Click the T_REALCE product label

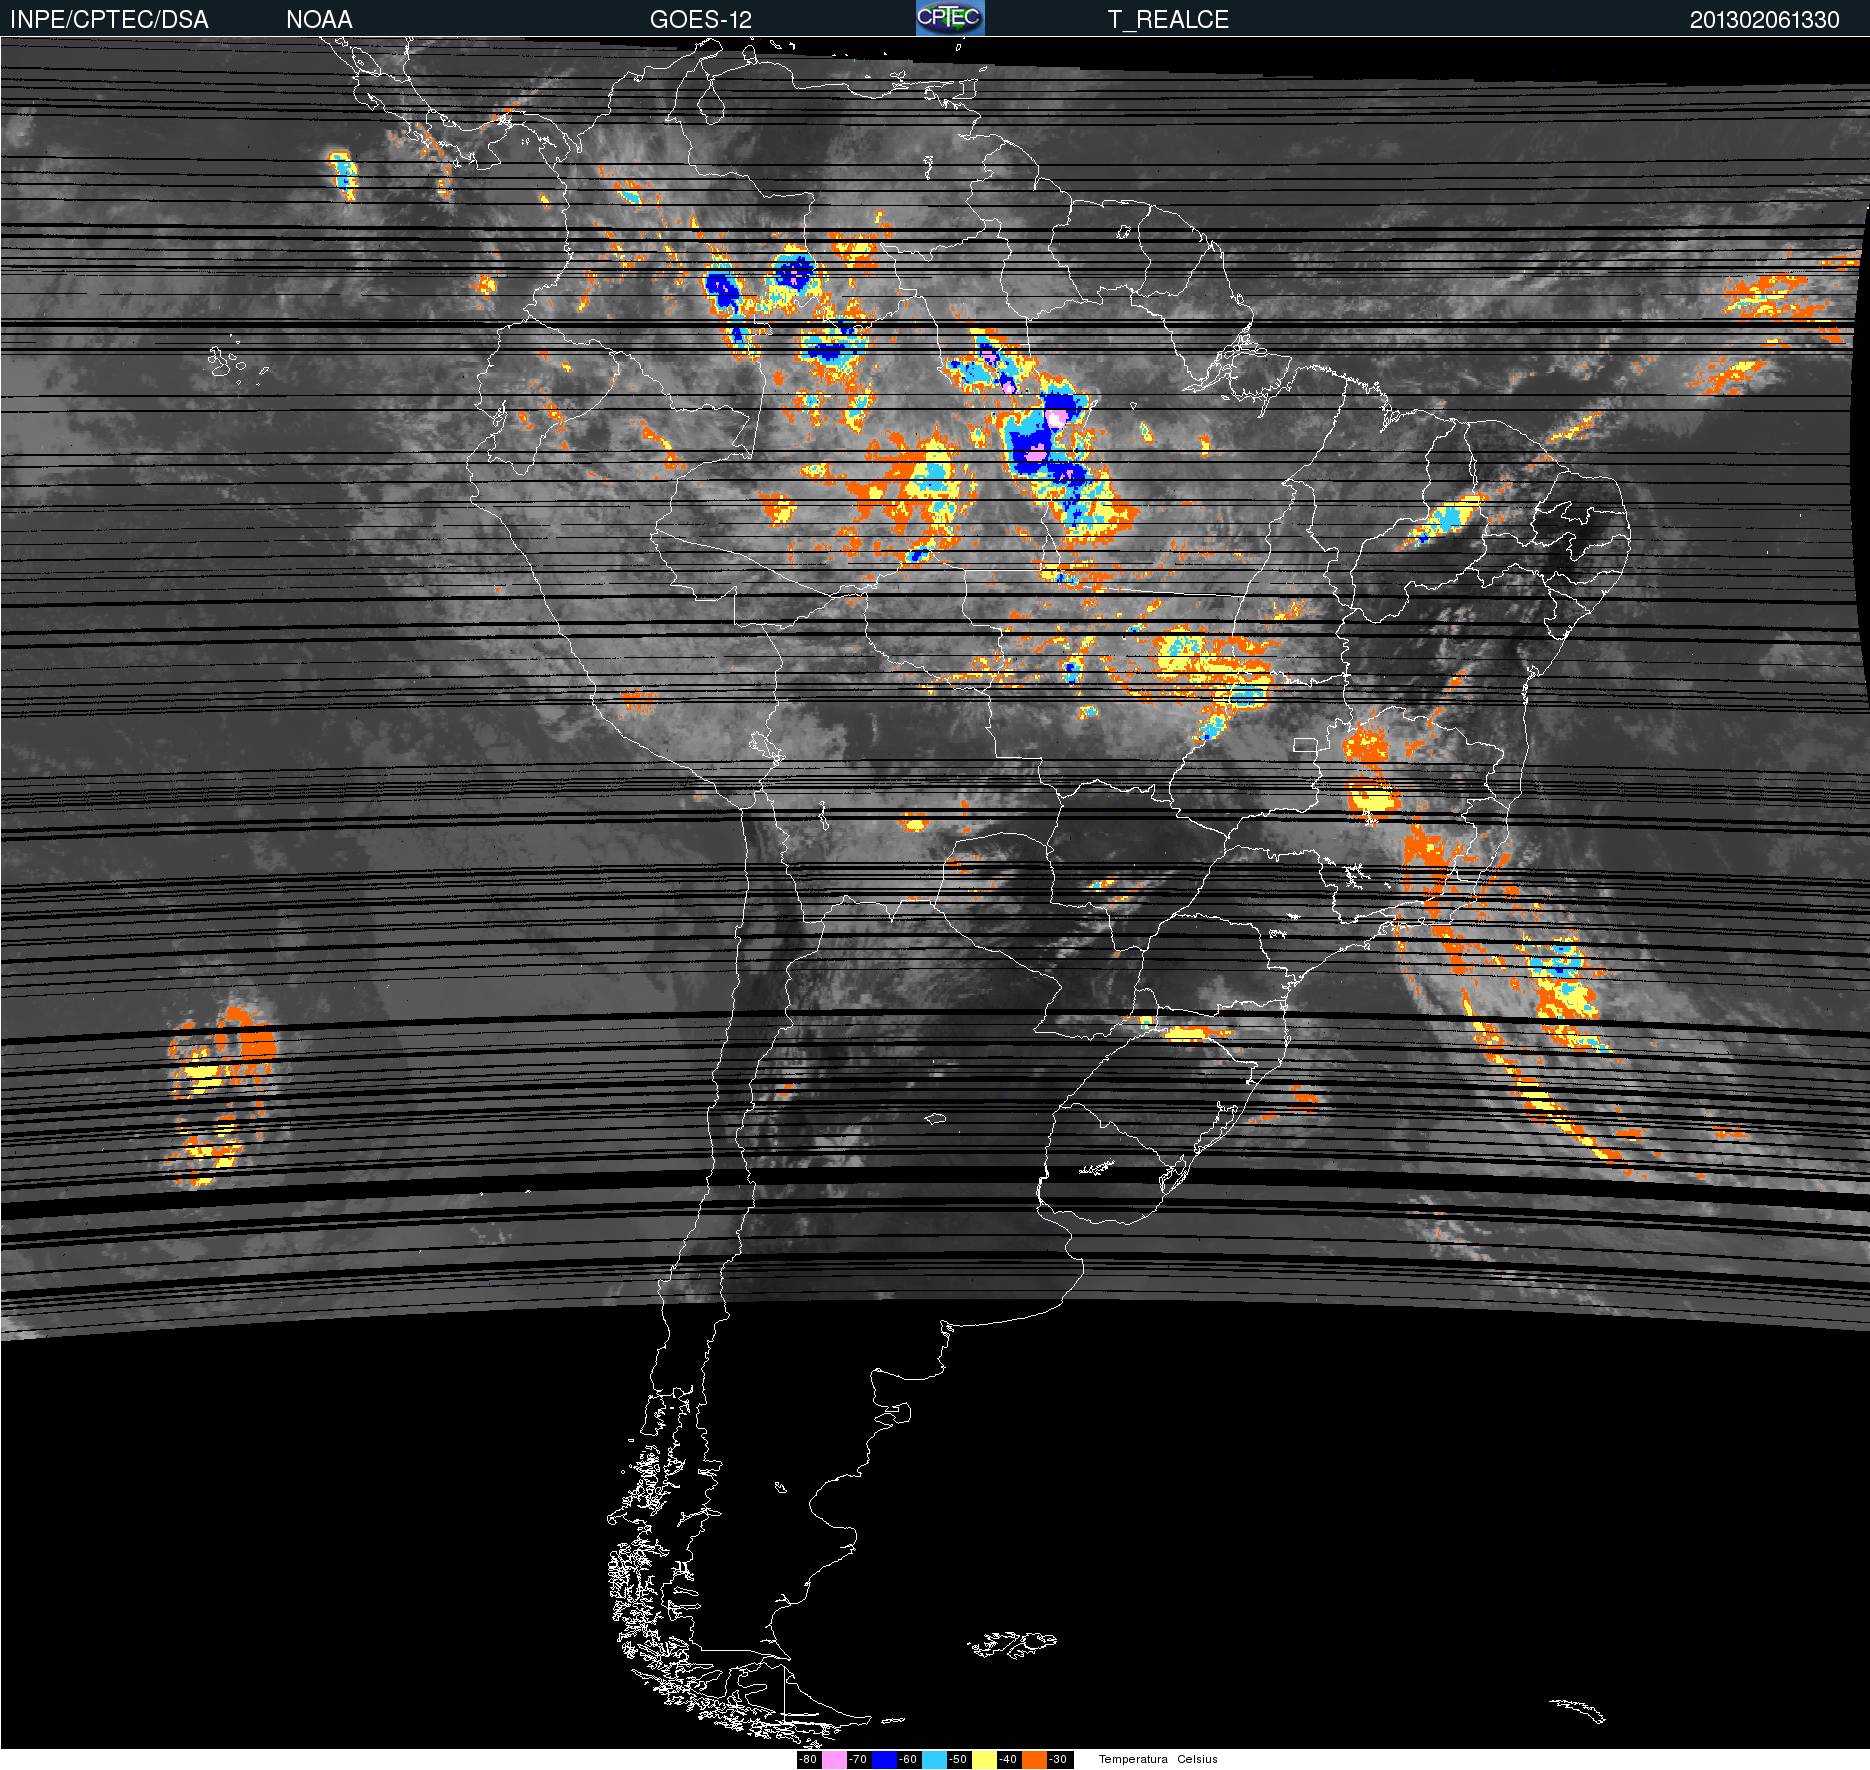point(1168,20)
